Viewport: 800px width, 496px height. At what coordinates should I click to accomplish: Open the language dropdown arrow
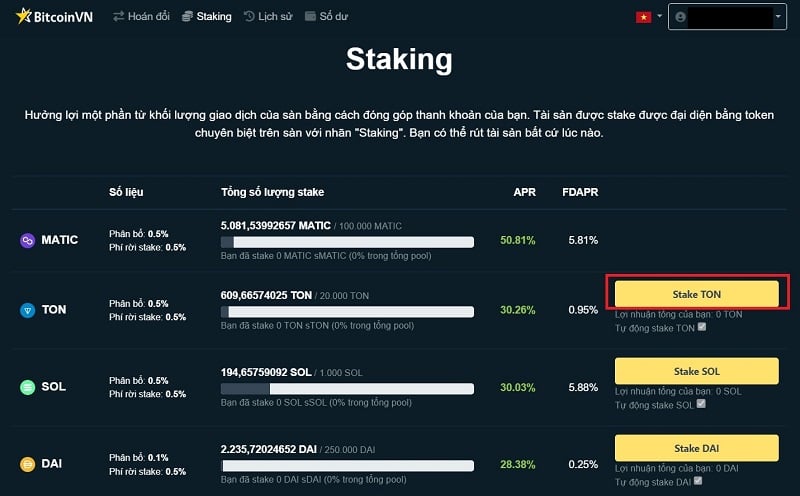point(659,17)
